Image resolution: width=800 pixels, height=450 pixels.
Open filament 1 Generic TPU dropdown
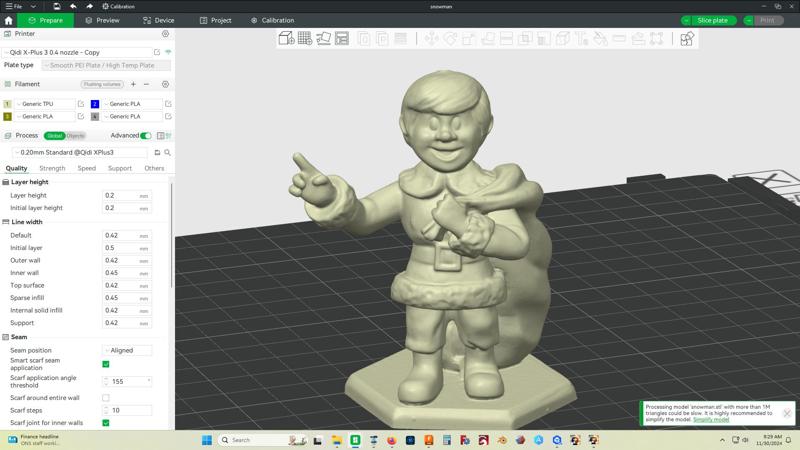pyautogui.click(x=45, y=104)
